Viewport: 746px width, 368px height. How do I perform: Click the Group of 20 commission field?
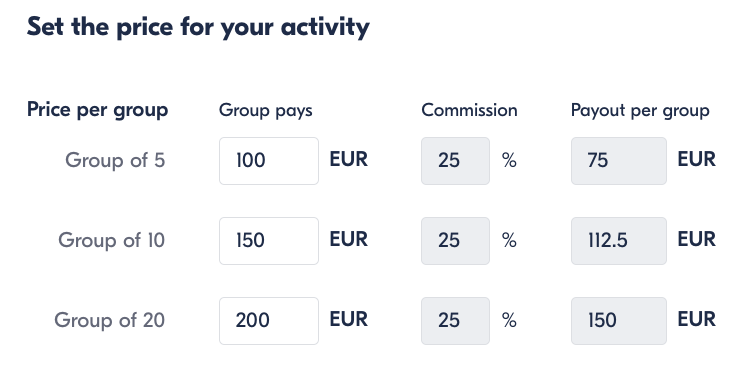[455, 321]
